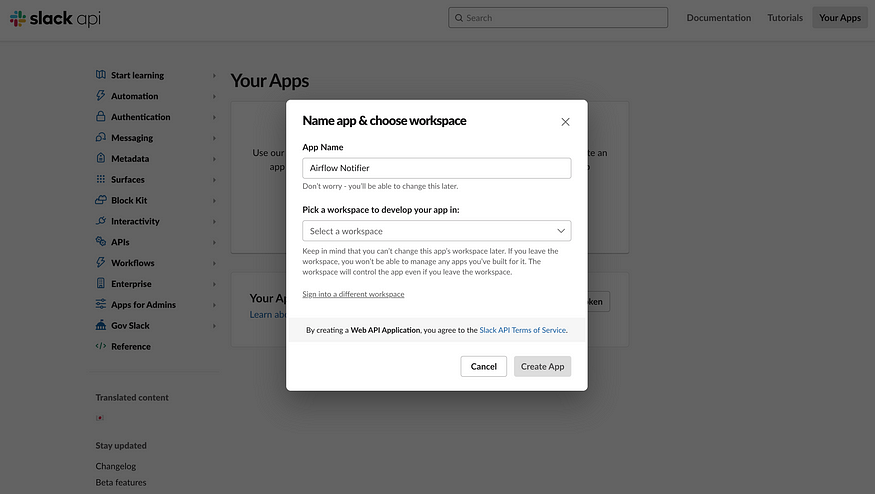Select Apps for Admins in sidebar
The height and width of the screenshot is (494, 875).
pos(143,305)
